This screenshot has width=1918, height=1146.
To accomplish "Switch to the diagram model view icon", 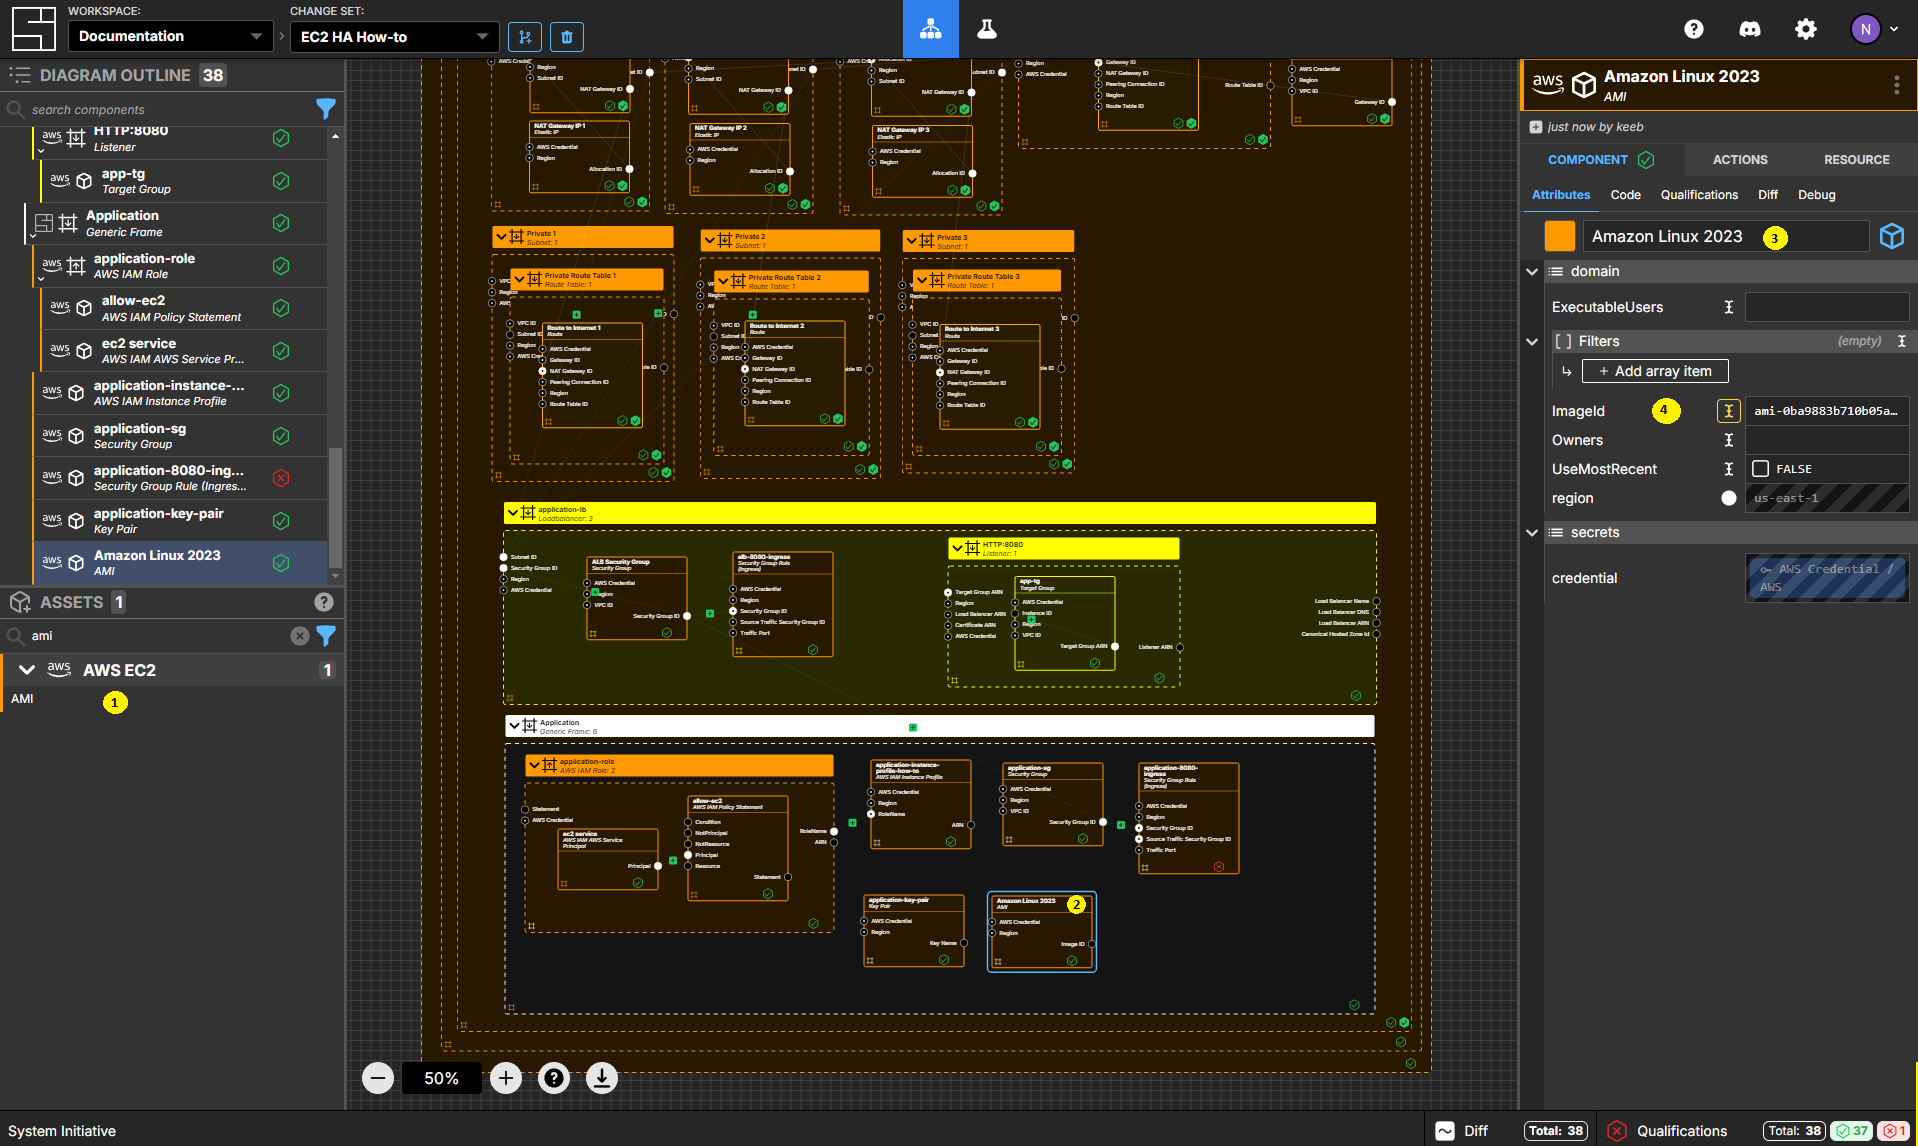I will (931, 29).
